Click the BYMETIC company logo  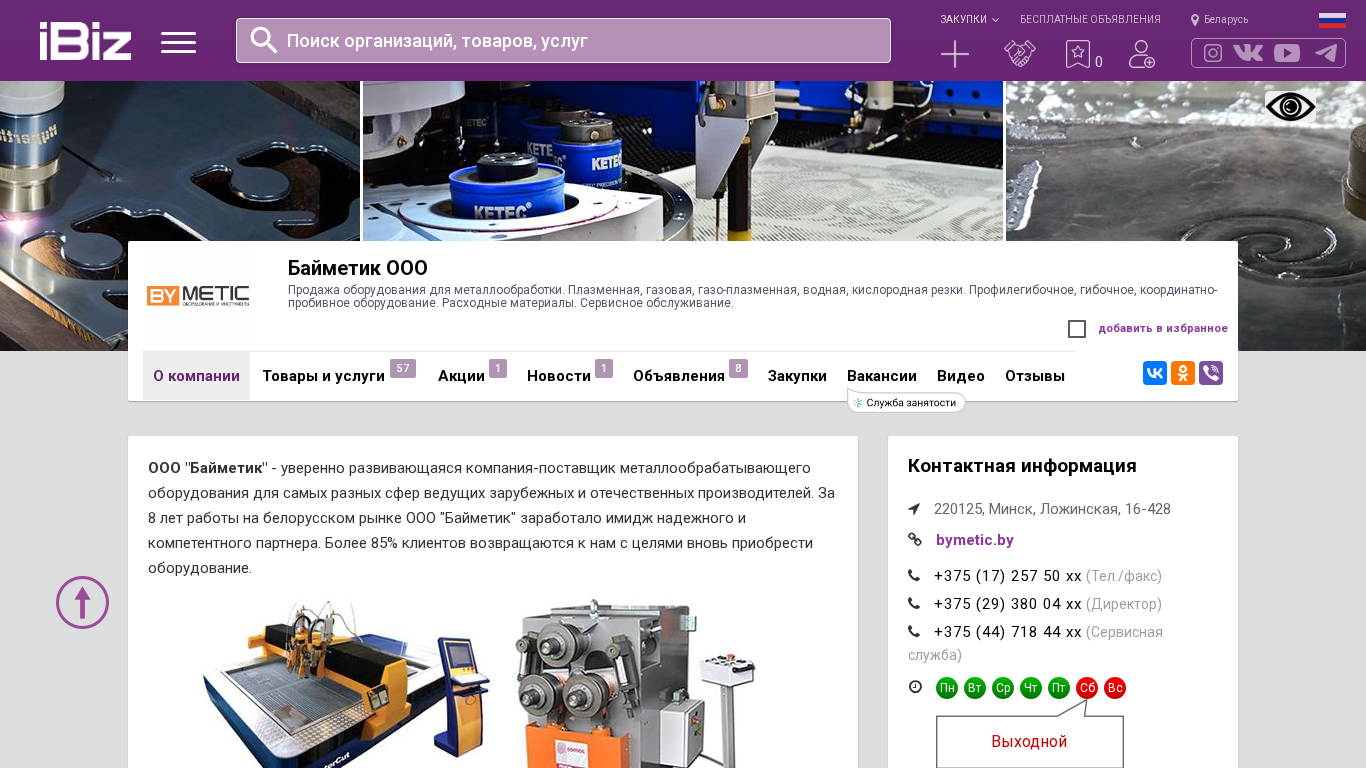(198, 296)
